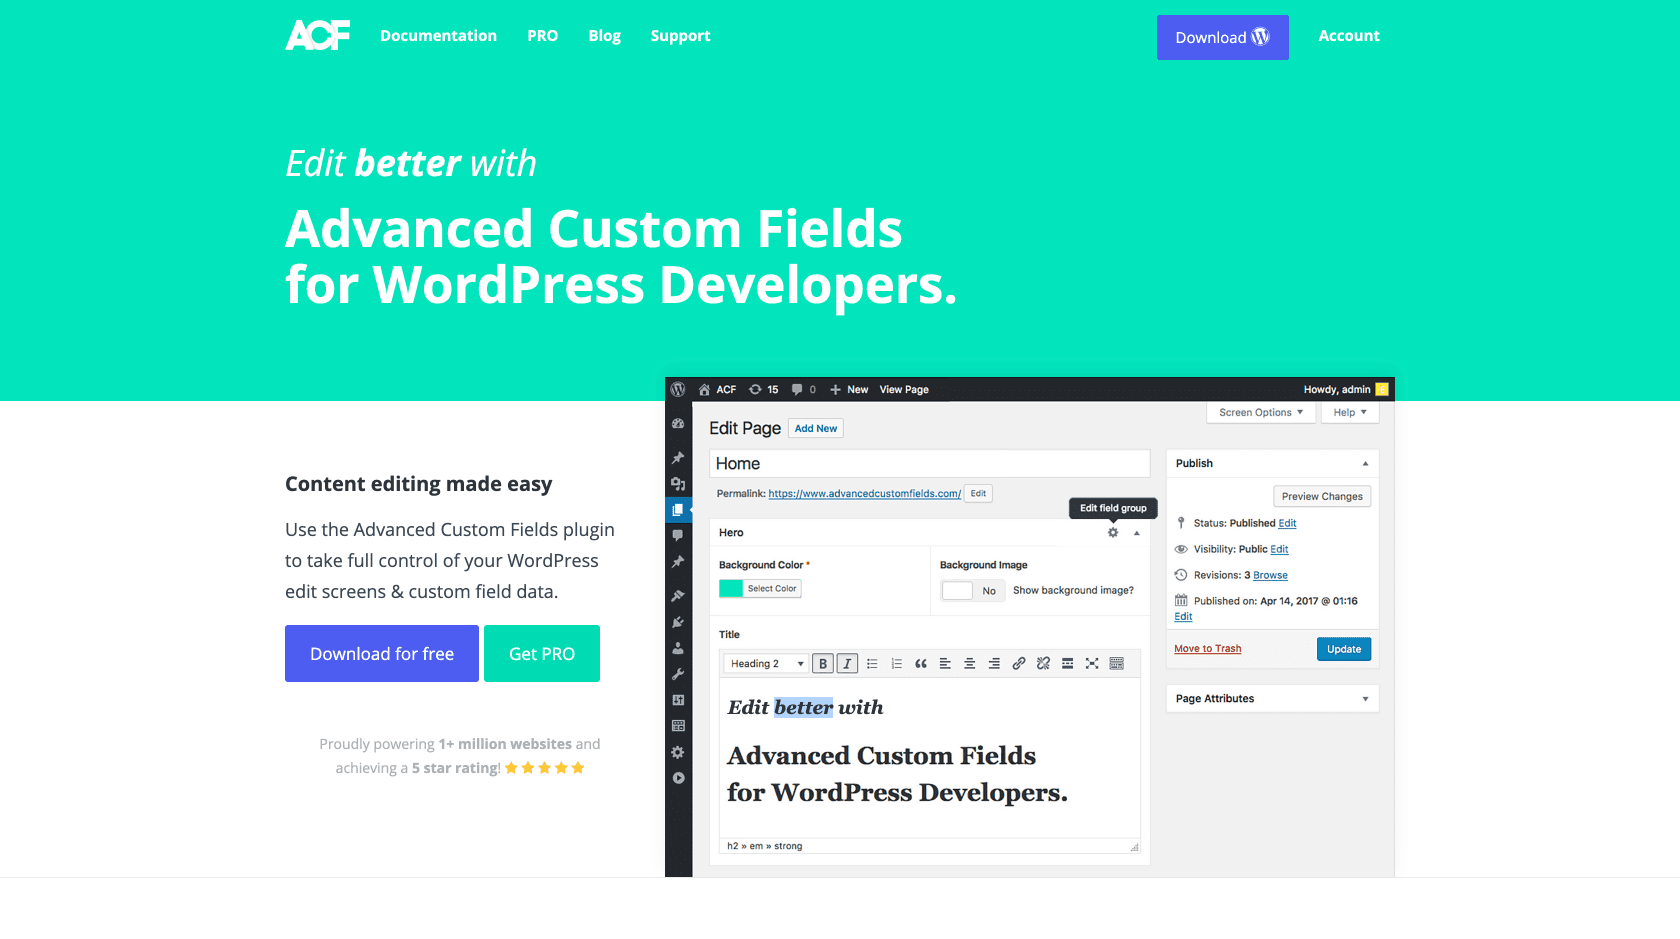Click Select Color button
Image resolution: width=1680 pixels, height=939 pixels.
click(x=772, y=589)
